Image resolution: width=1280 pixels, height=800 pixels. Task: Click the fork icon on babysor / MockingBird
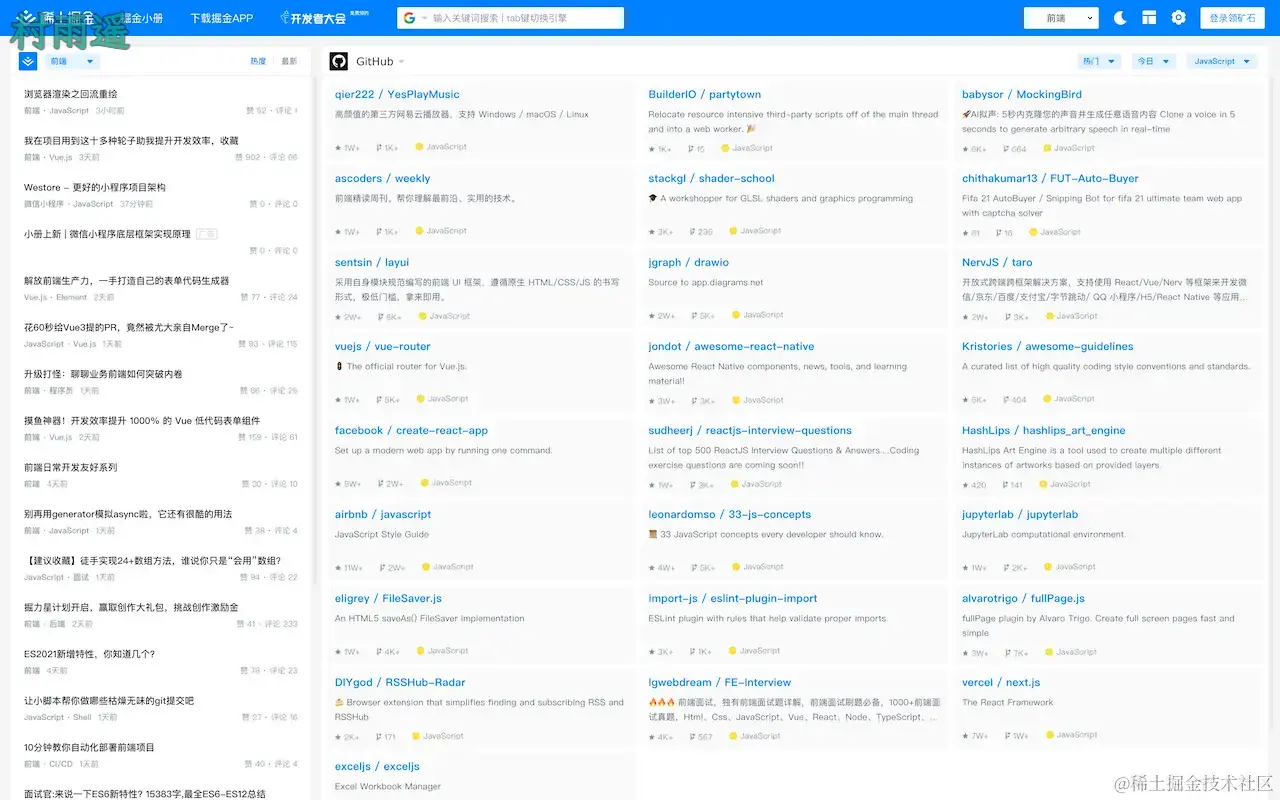pos(1006,149)
